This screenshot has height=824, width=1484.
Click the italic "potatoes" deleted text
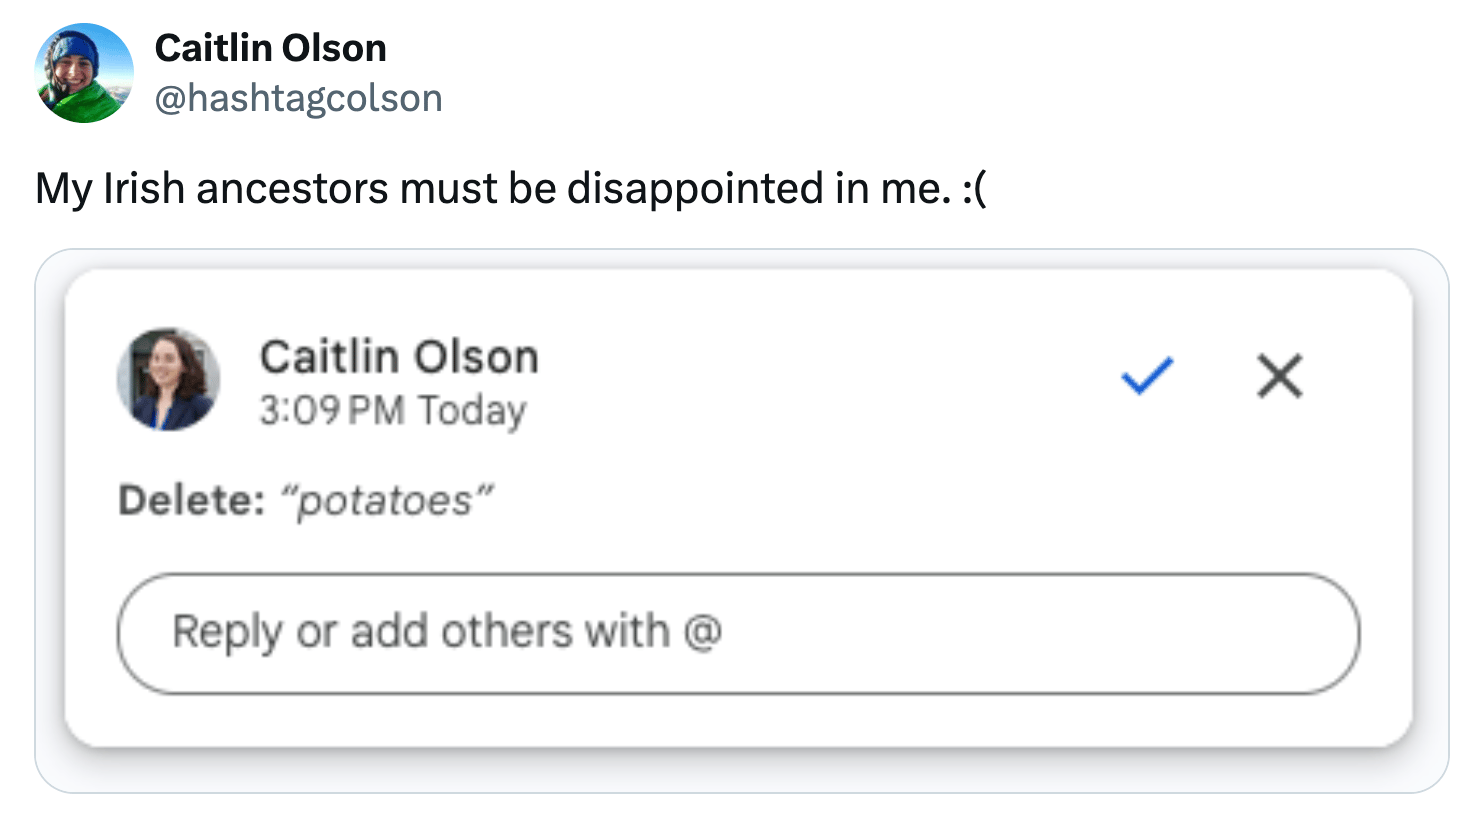tap(386, 500)
